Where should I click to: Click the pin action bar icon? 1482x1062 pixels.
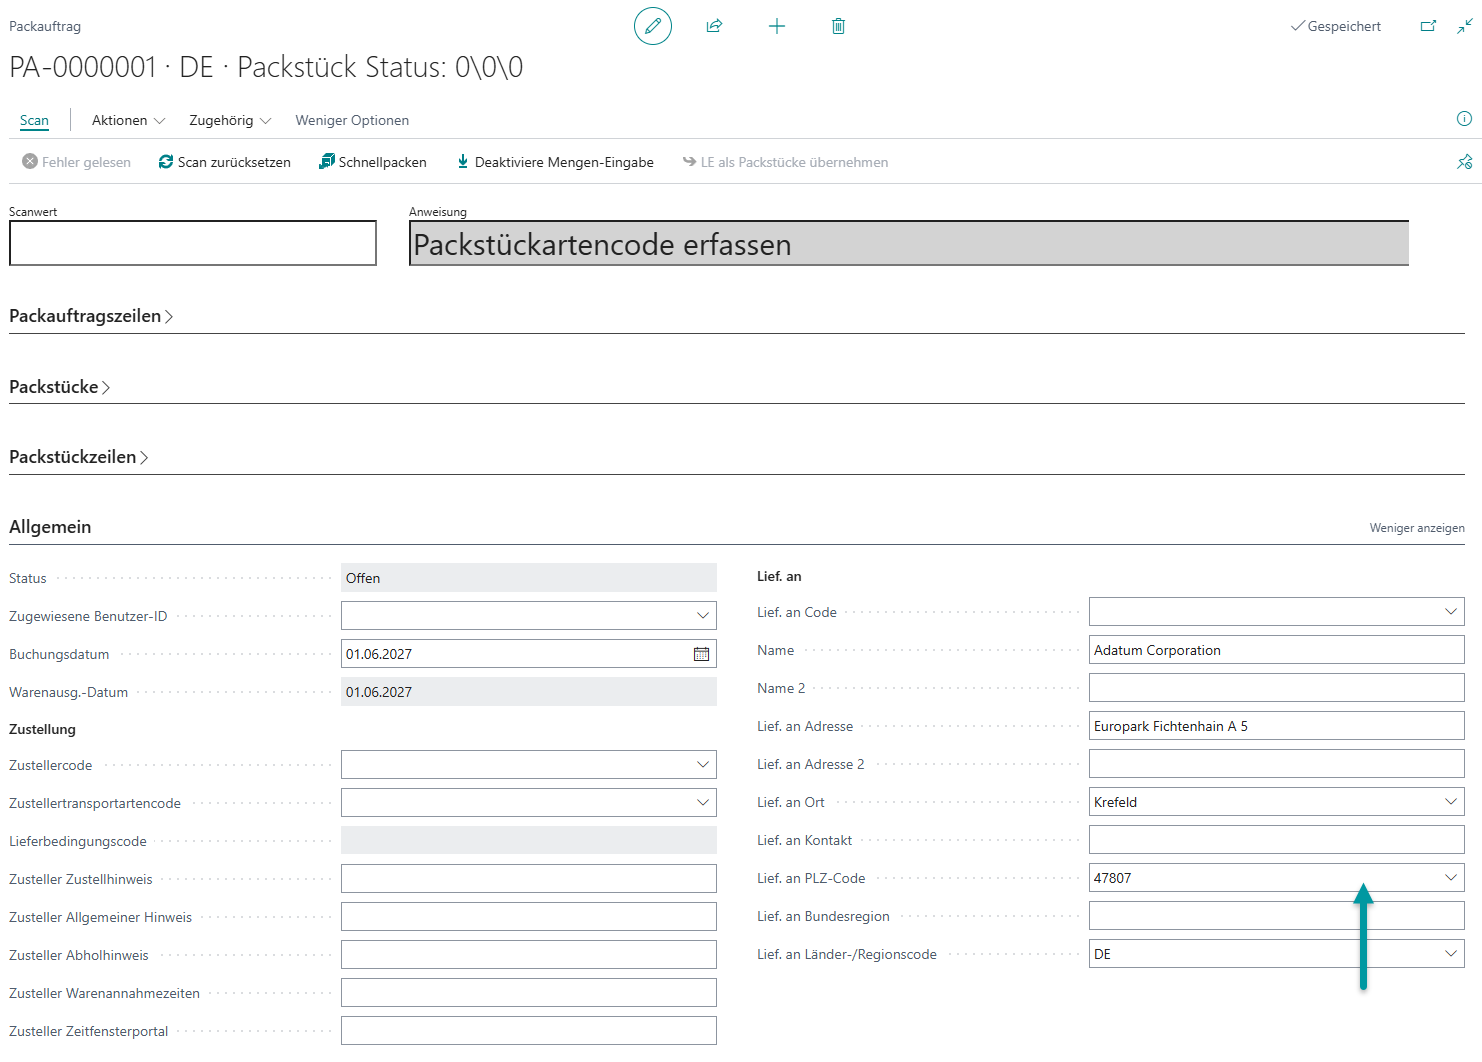(x=1464, y=162)
